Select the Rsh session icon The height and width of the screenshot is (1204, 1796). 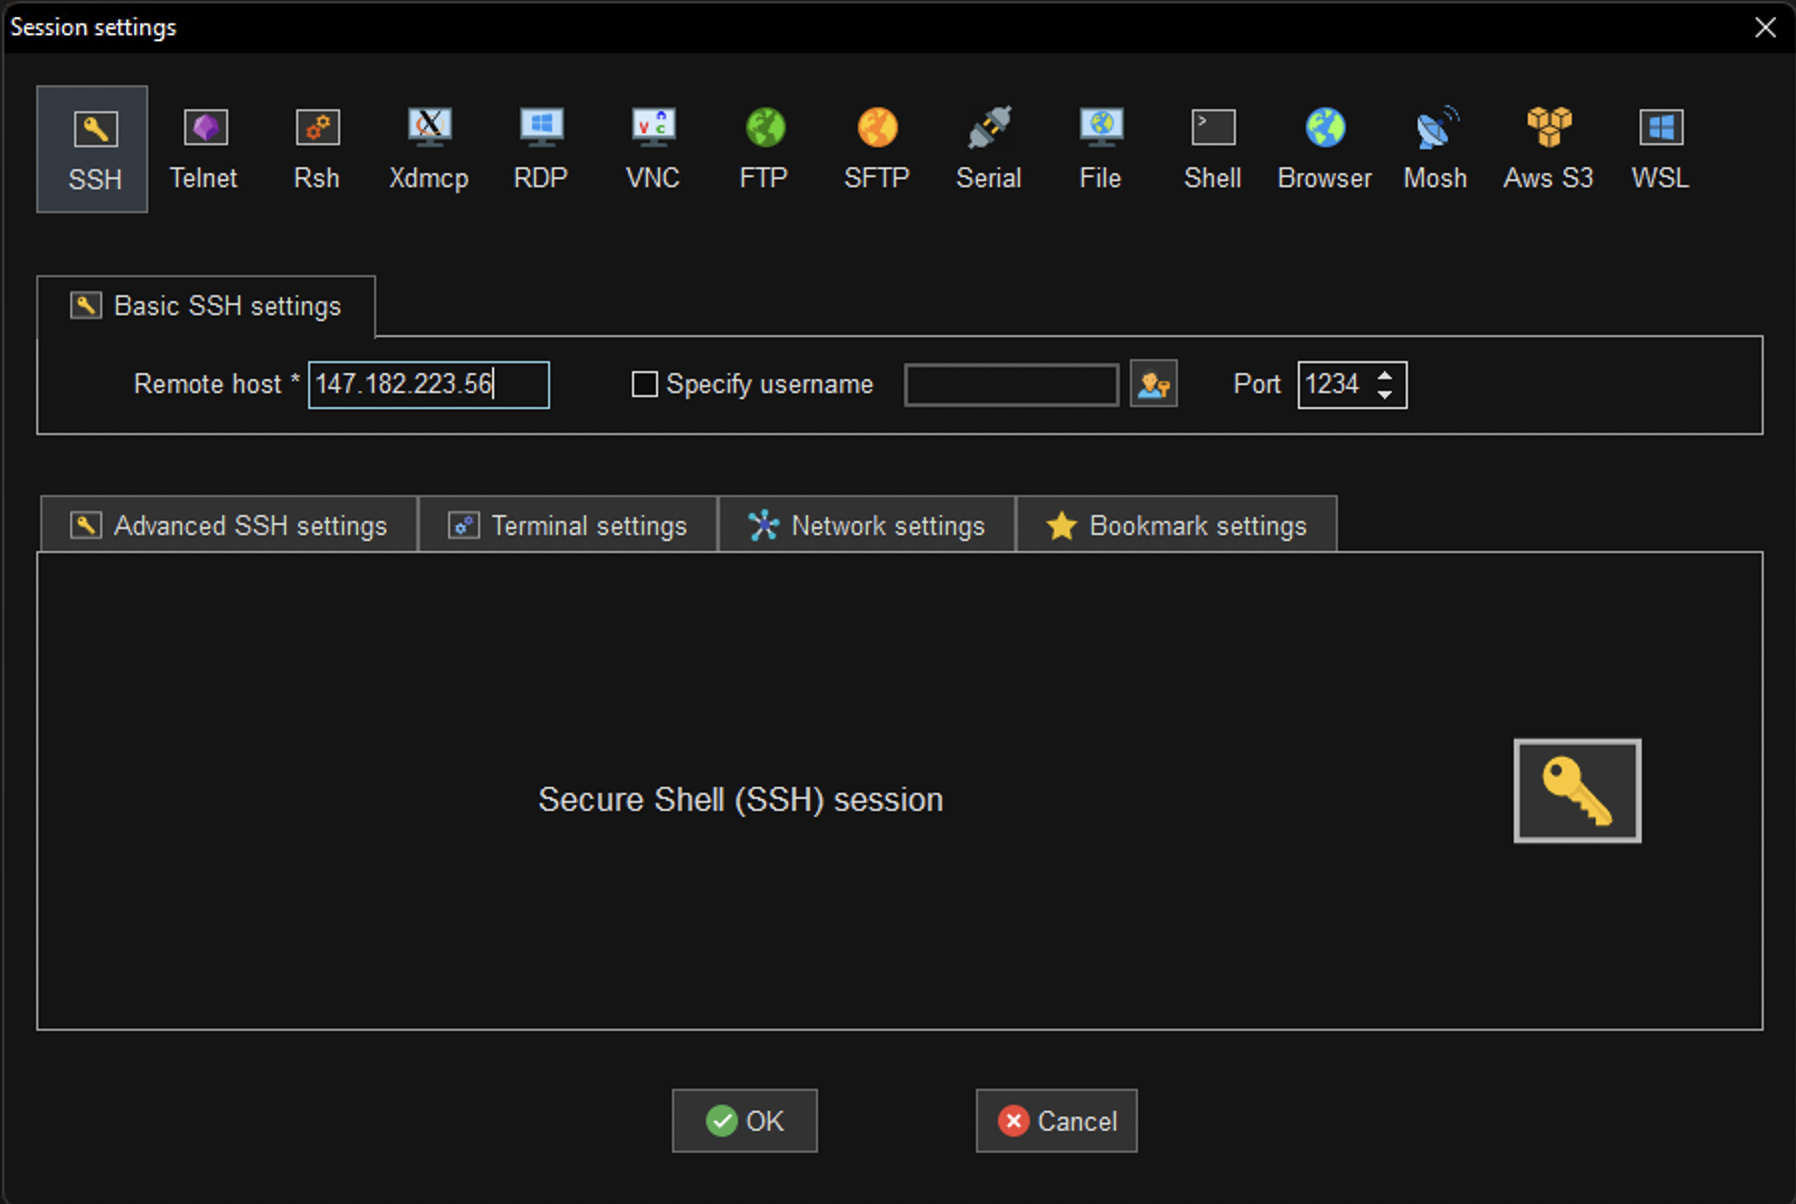pos(317,149)
